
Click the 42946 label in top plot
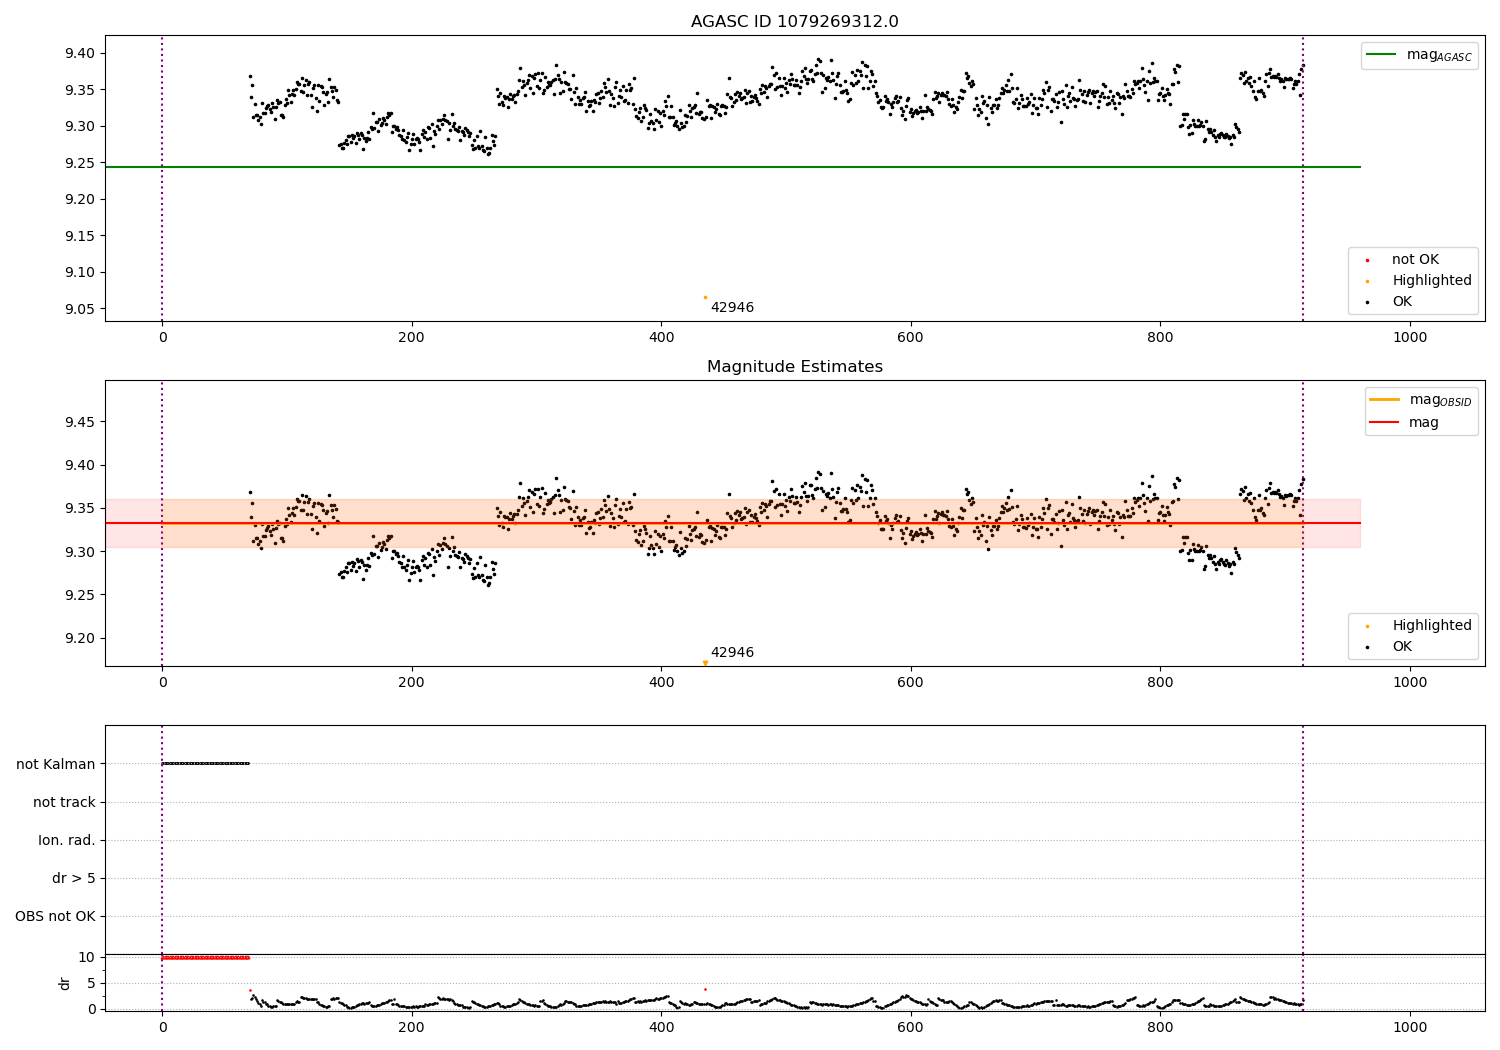pos(732,308)
